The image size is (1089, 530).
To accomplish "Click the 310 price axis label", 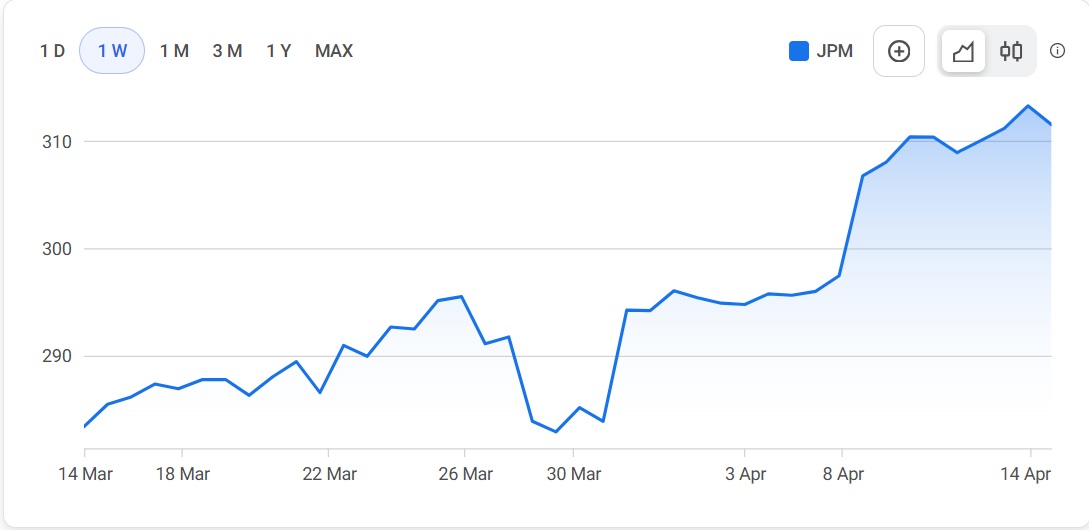I will [x=57, y=142].
